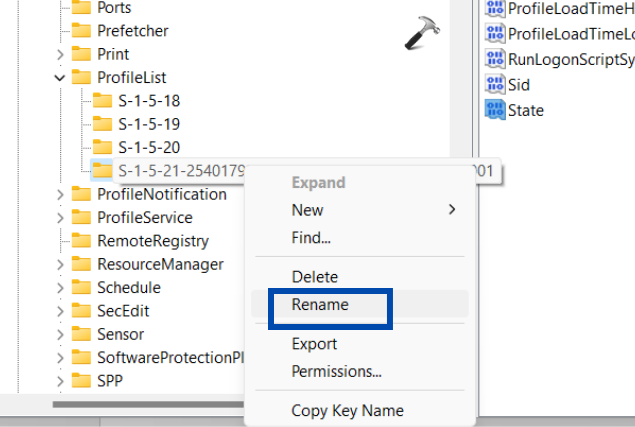Click the Sensor folder icon

click(x=81, y=334)
